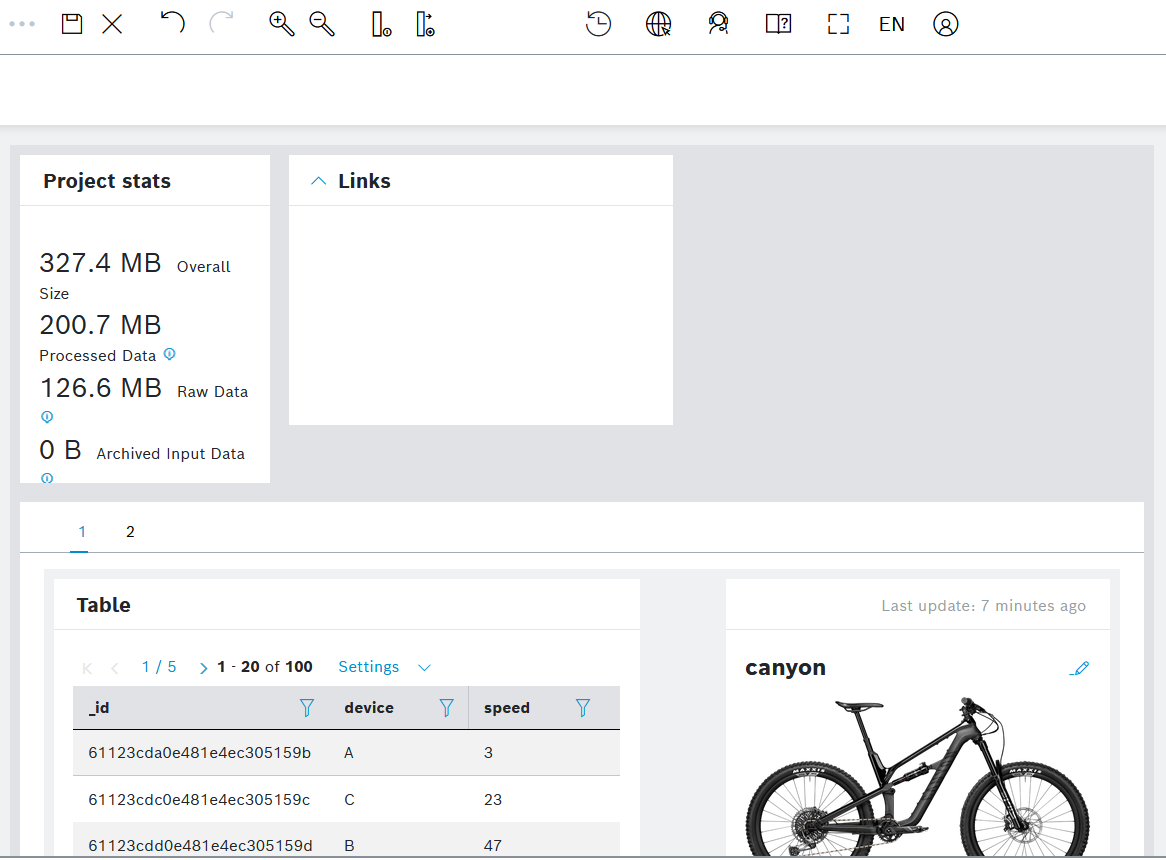Open the user profile icon
This screenshot has width=1166, height=860.
945,24
